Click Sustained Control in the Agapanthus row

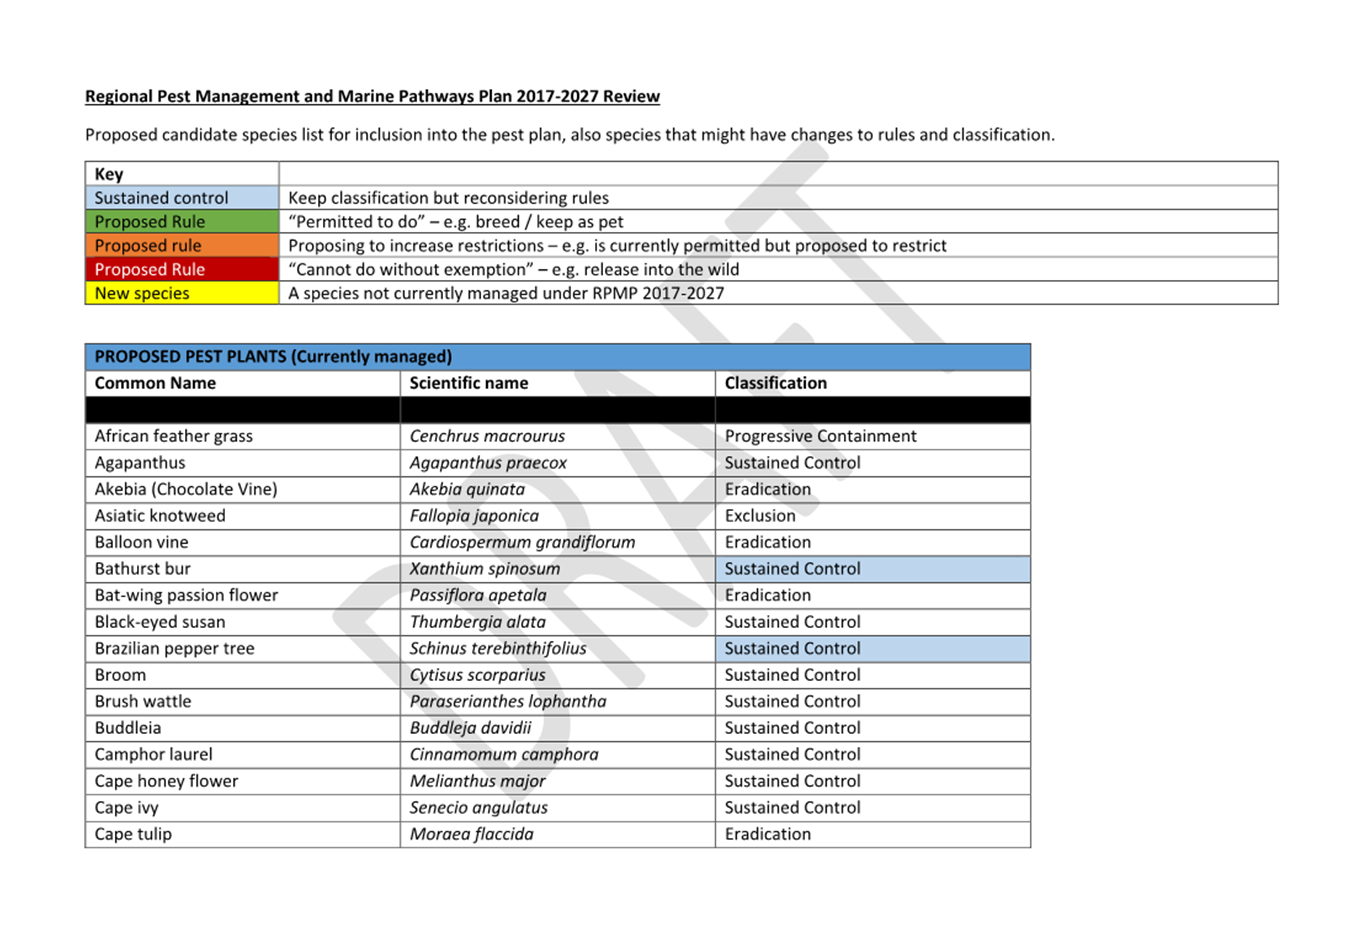point(873,463)
